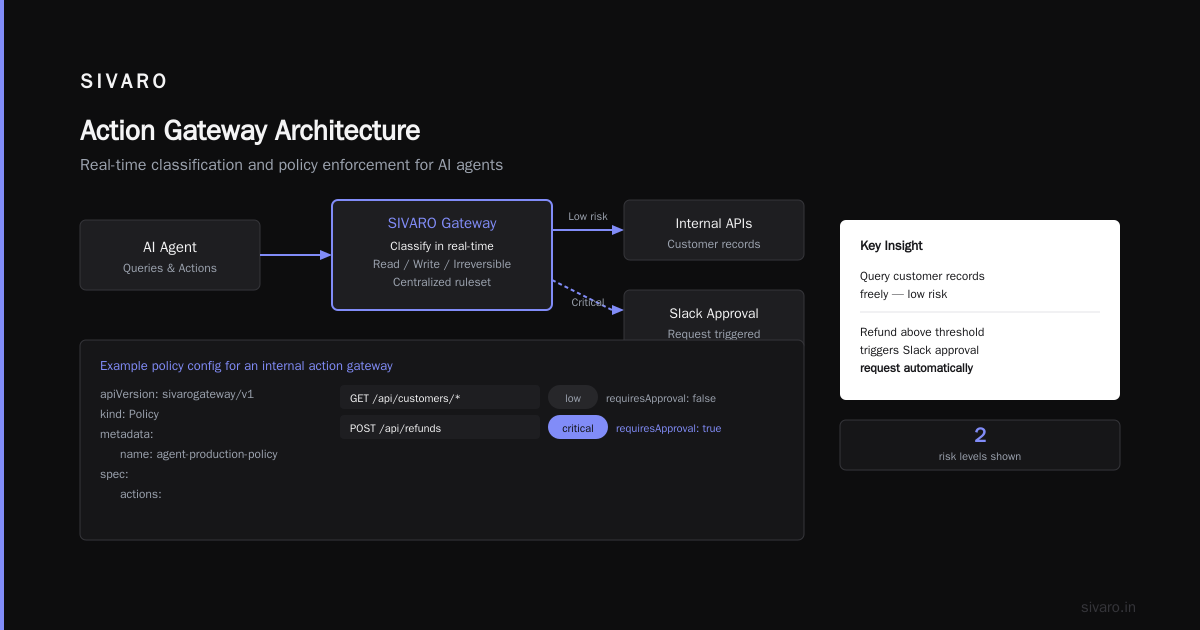Click the 'Example policy config' heading
This screenshot has width=1200, height=630.
pos(247,366)
